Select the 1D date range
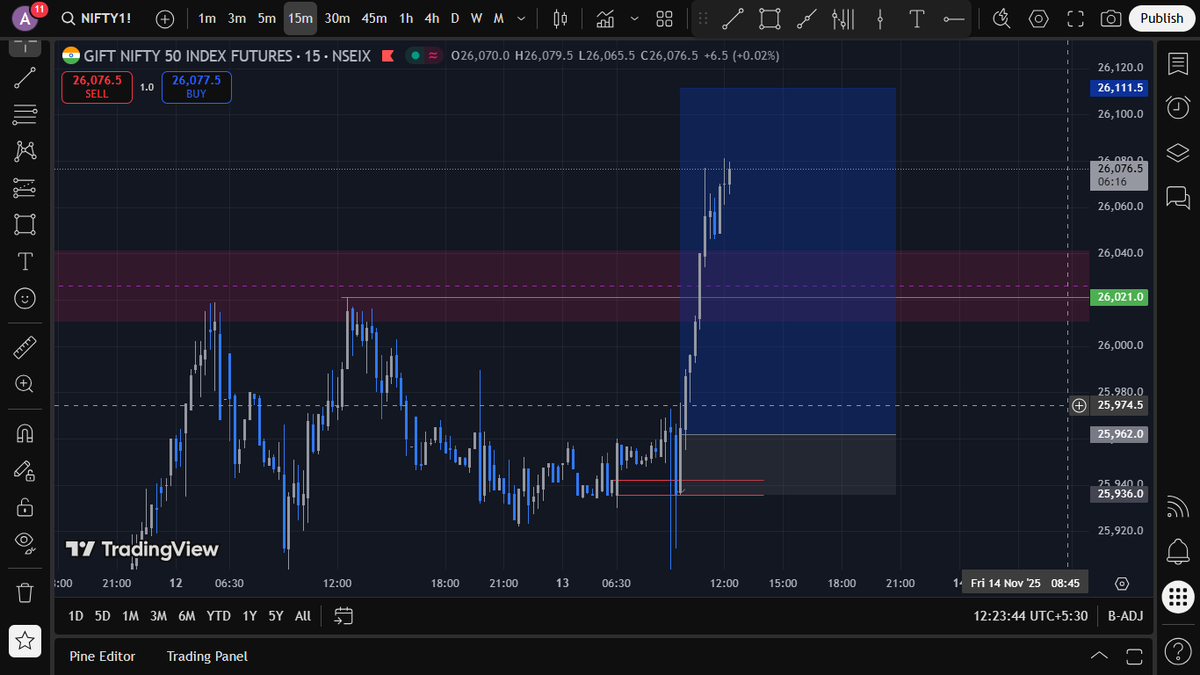Viewport: 1200px width, 675px height. pos(76,616)
